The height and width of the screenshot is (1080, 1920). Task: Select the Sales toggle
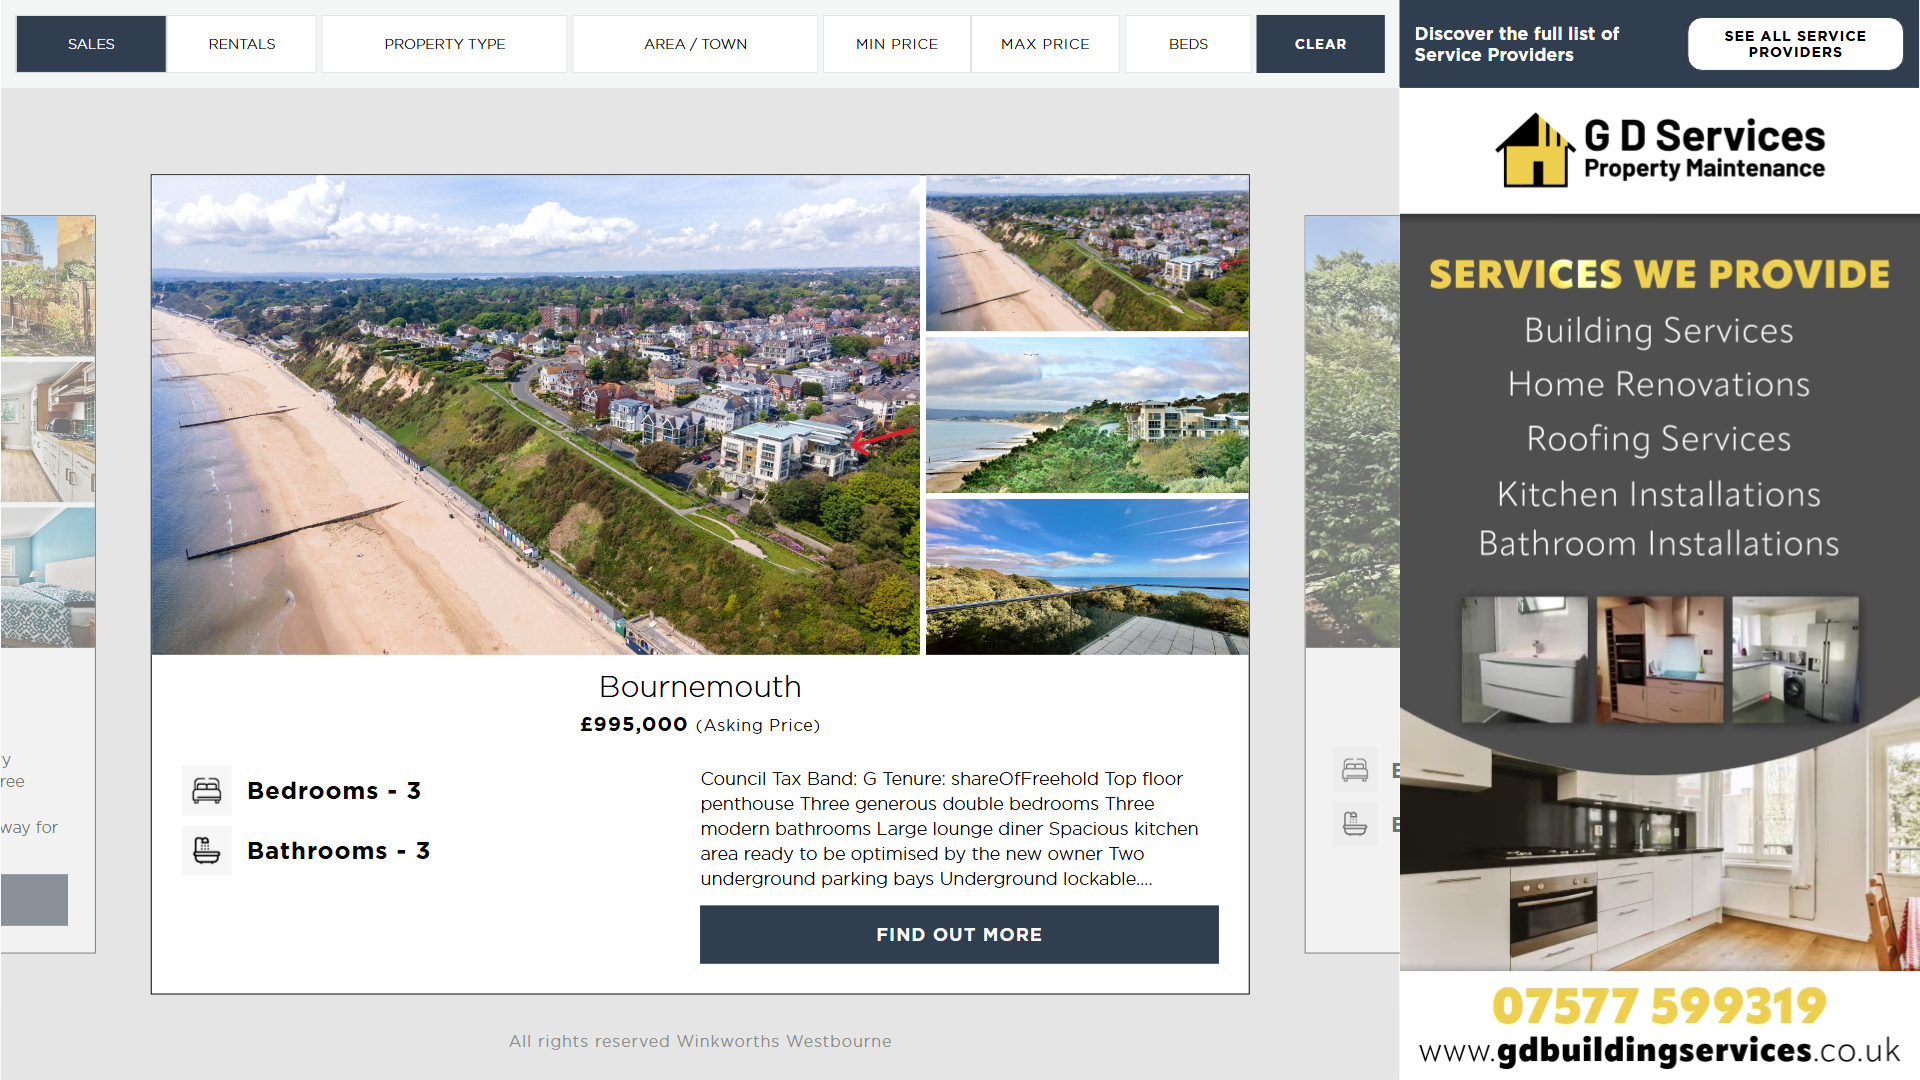pos(91,44)
